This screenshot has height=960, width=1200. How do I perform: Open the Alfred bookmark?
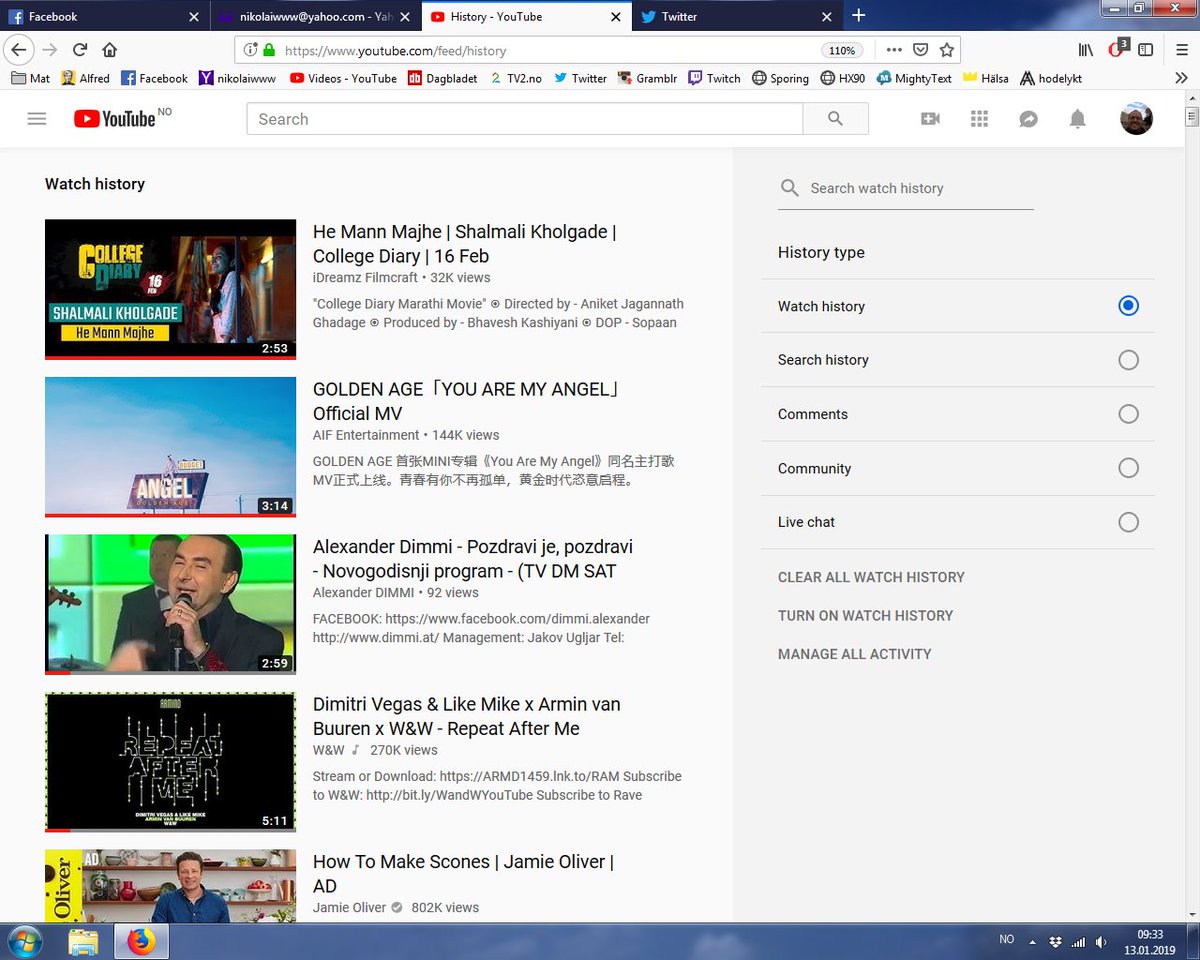point(85,78)
